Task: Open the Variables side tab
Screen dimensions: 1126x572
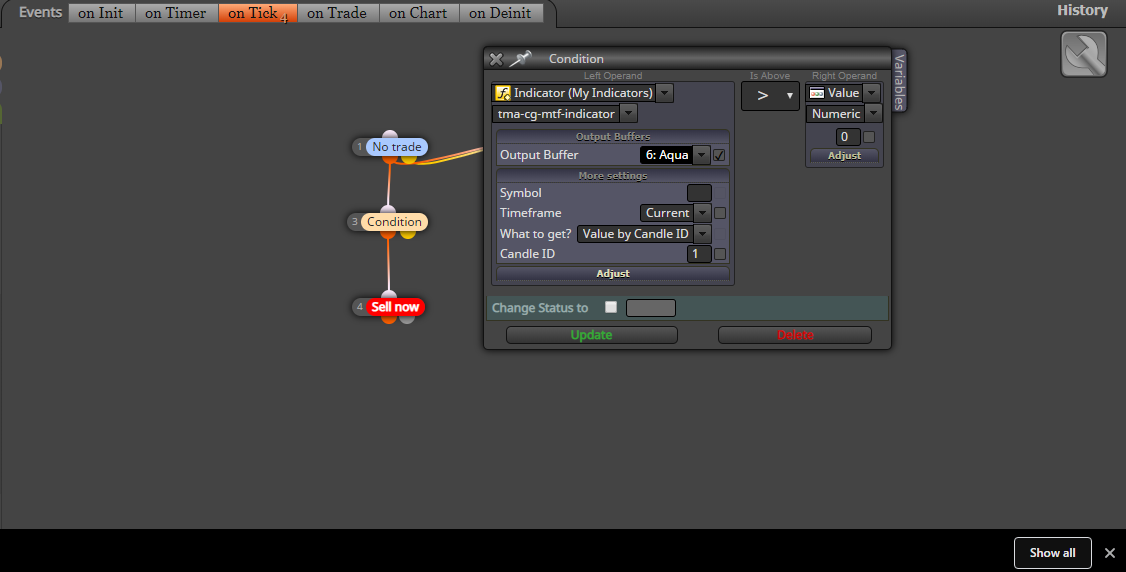Action: (x=899, y=81)
